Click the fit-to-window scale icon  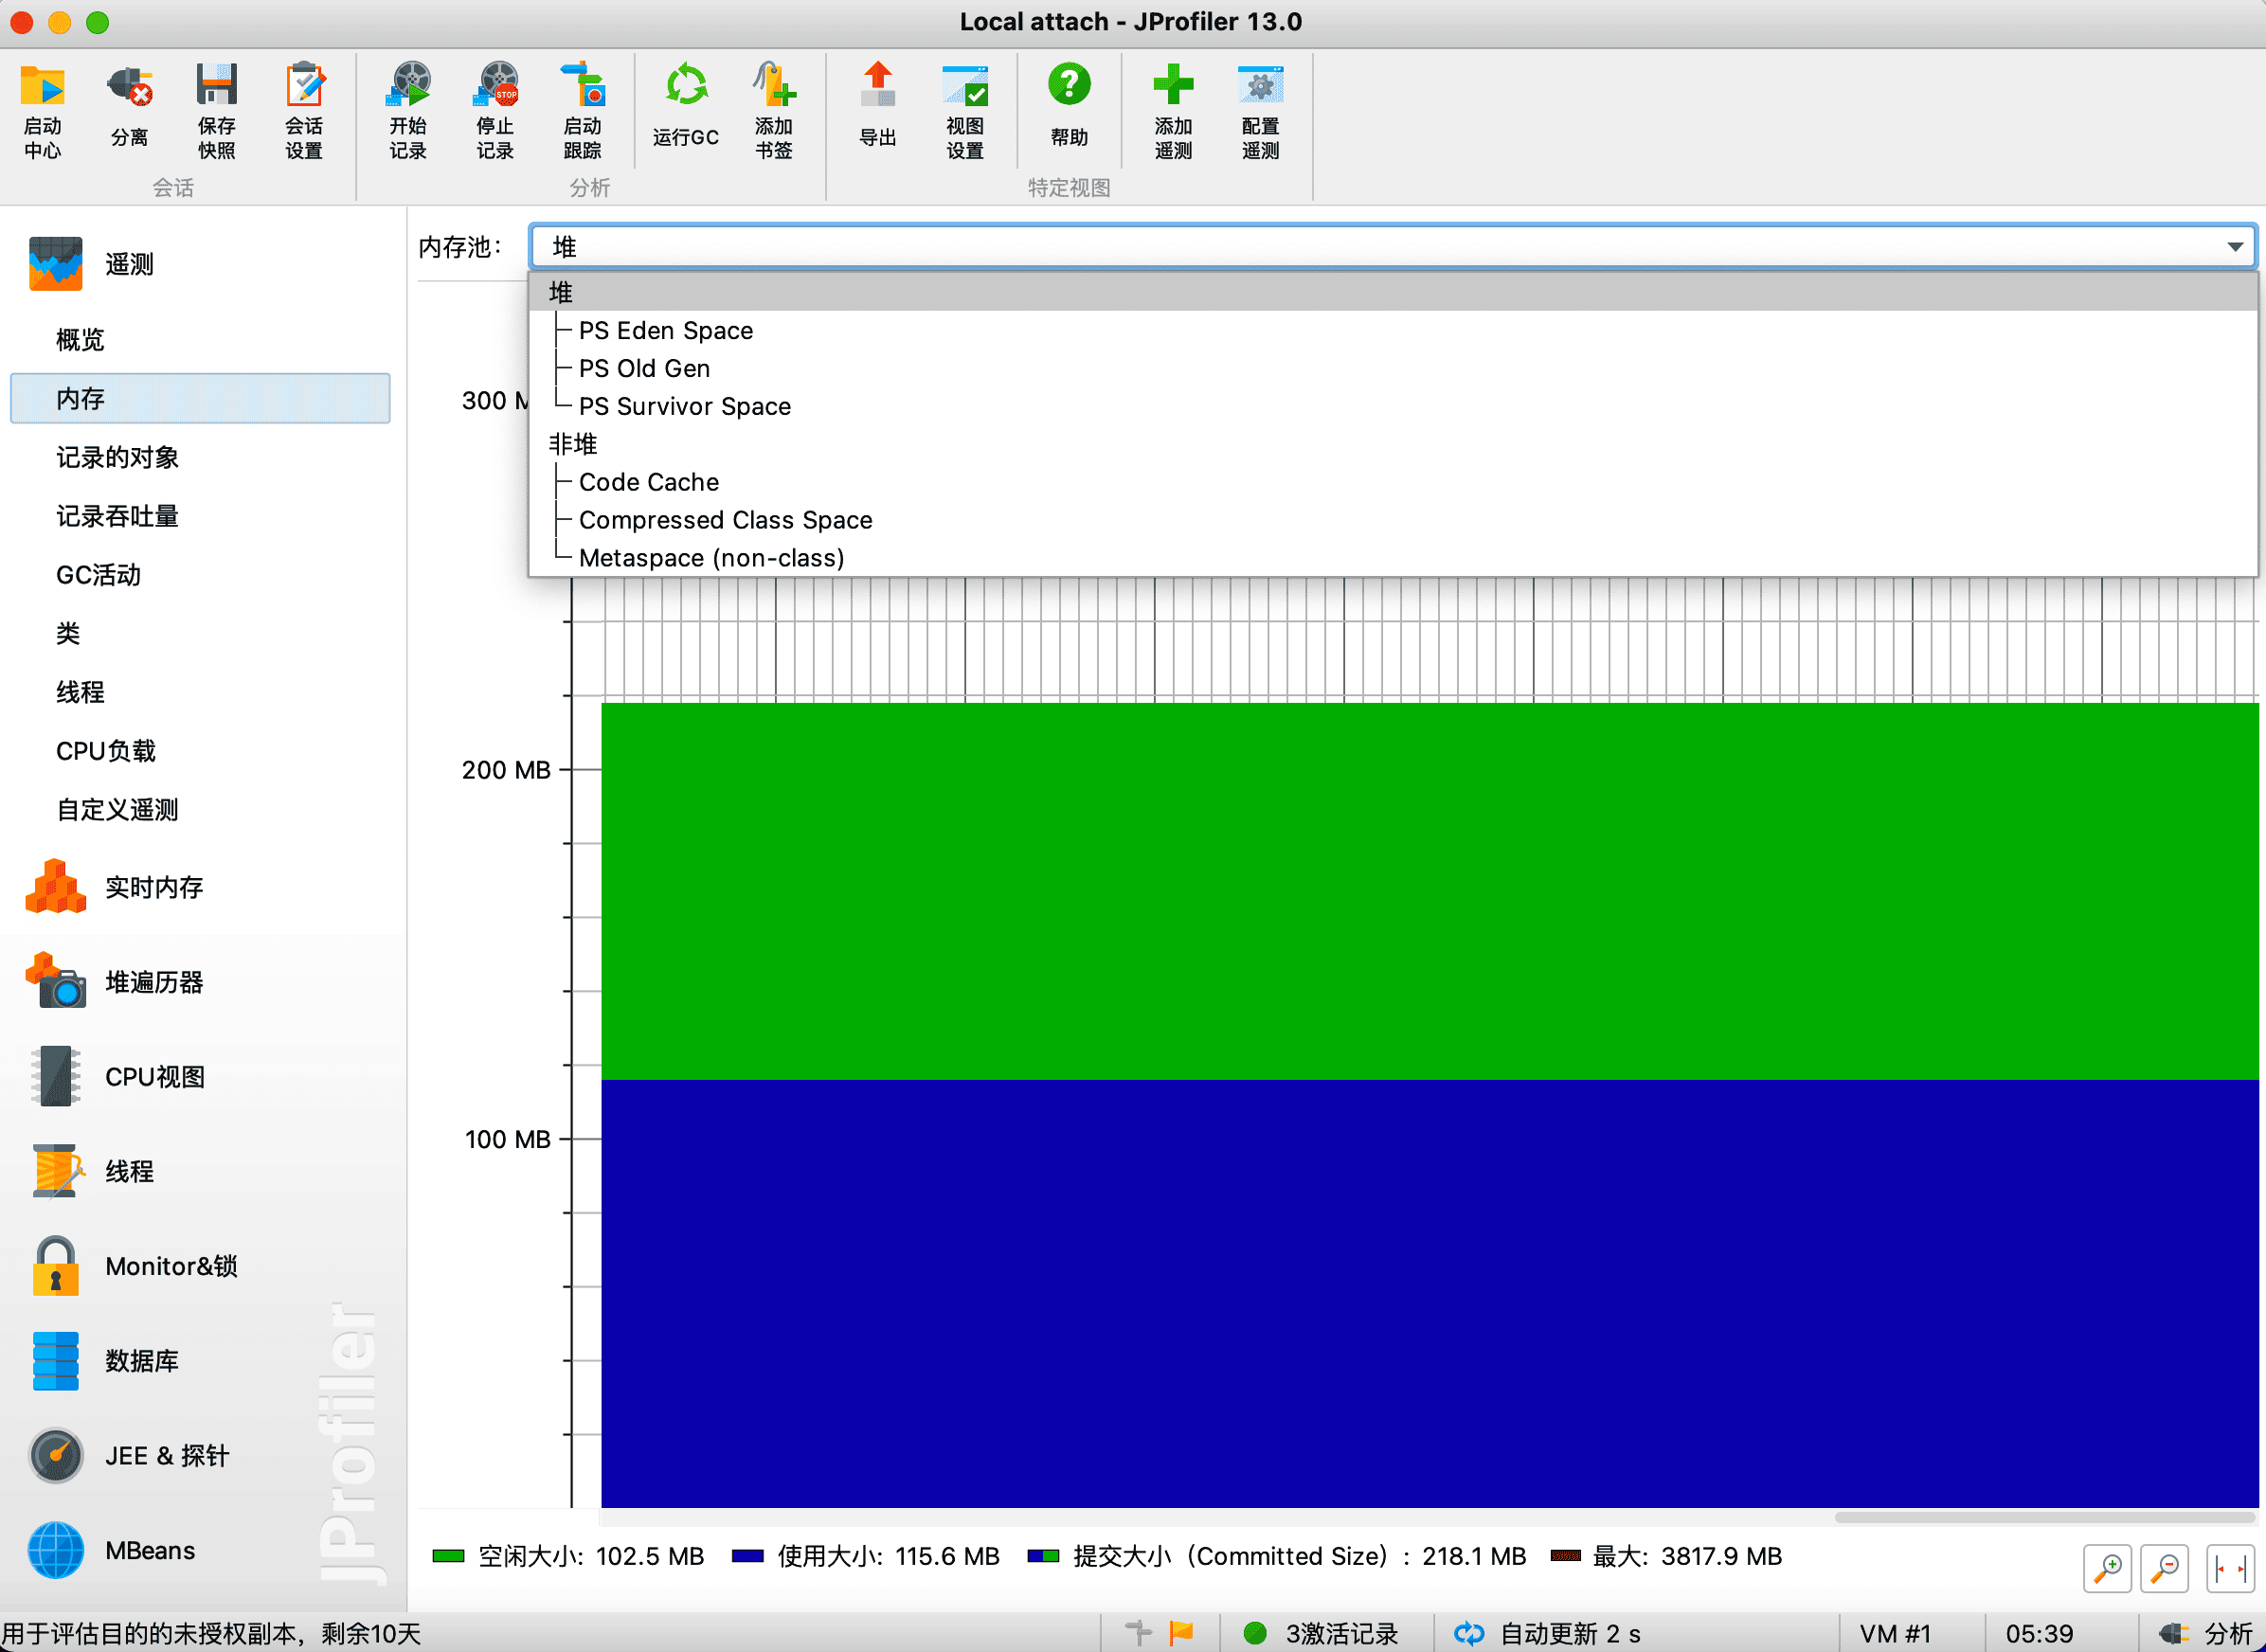click(x=2229, y=1568)
